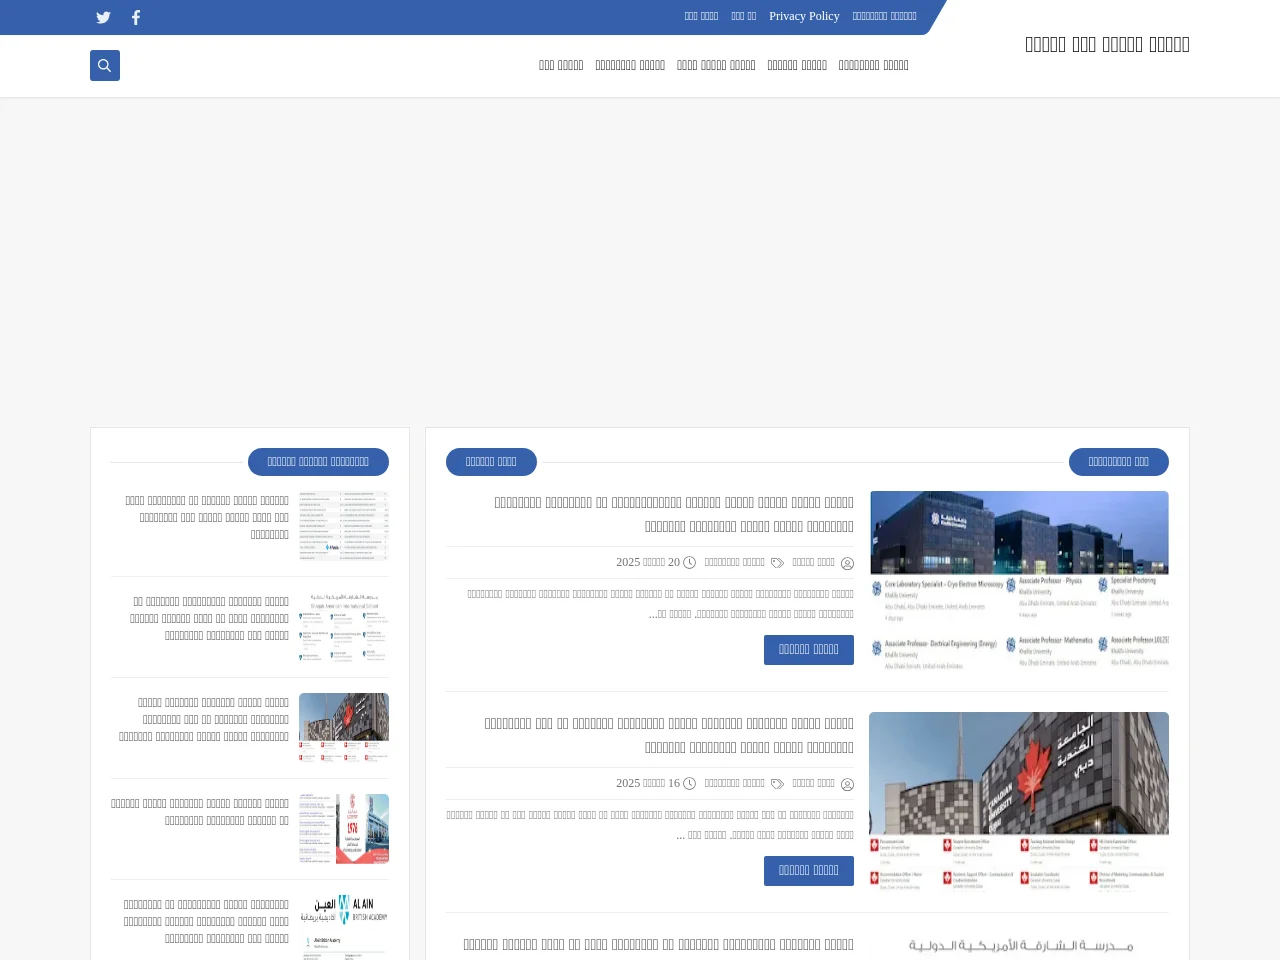
Task: Click the excerpt text of the Canadian University post
Action: 650,825
